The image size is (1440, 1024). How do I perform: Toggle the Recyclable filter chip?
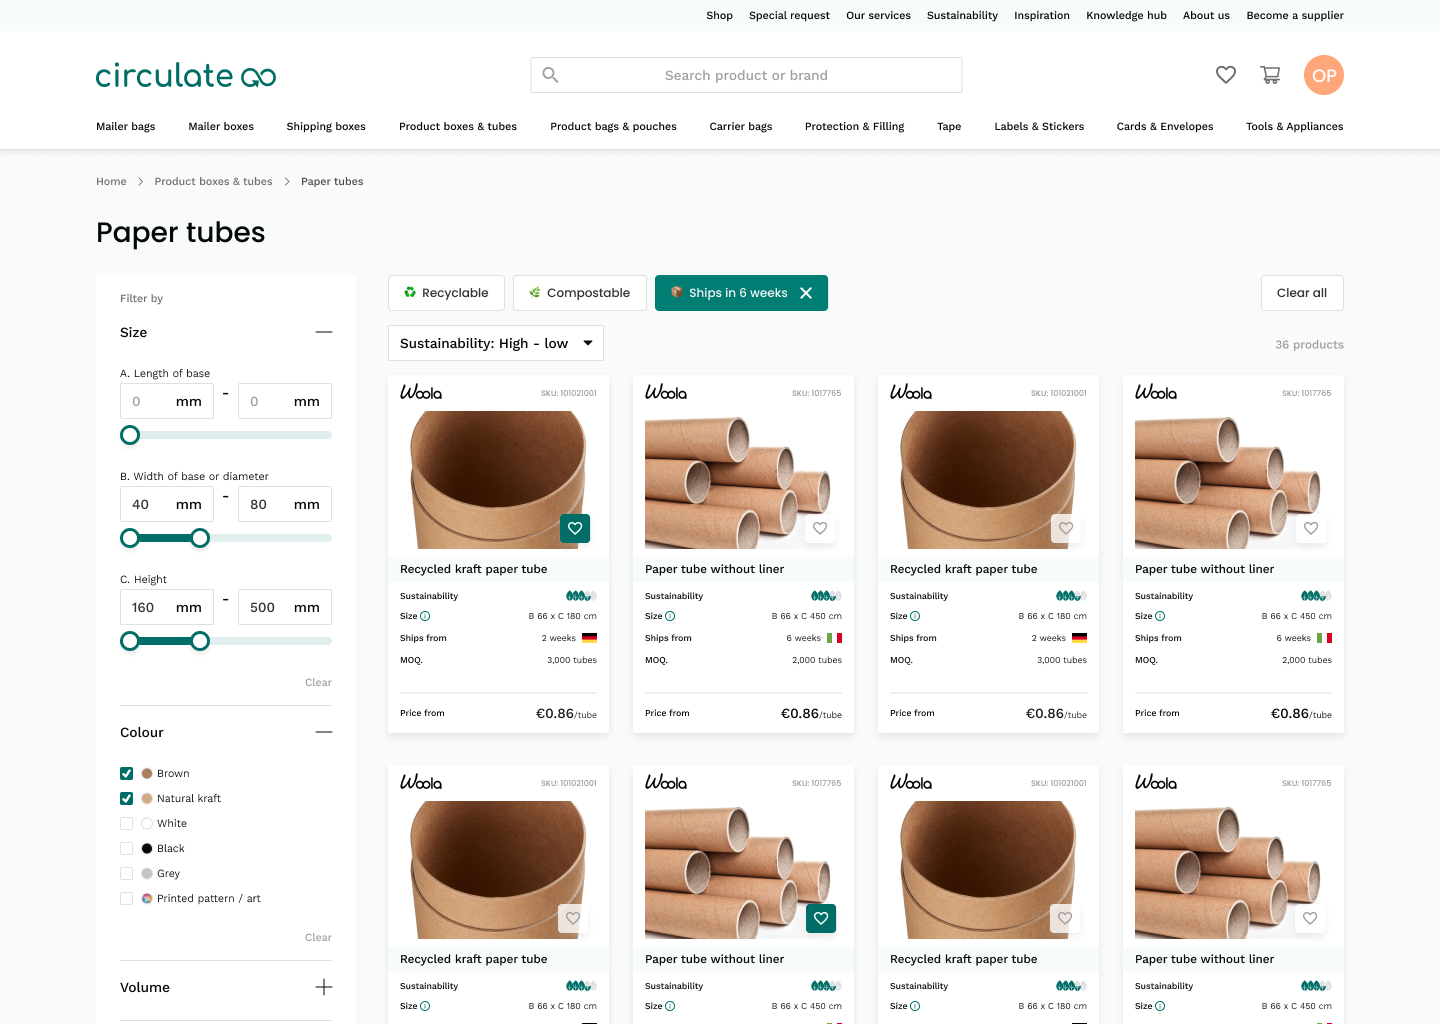pyautogui.click(x=446, y=293)
